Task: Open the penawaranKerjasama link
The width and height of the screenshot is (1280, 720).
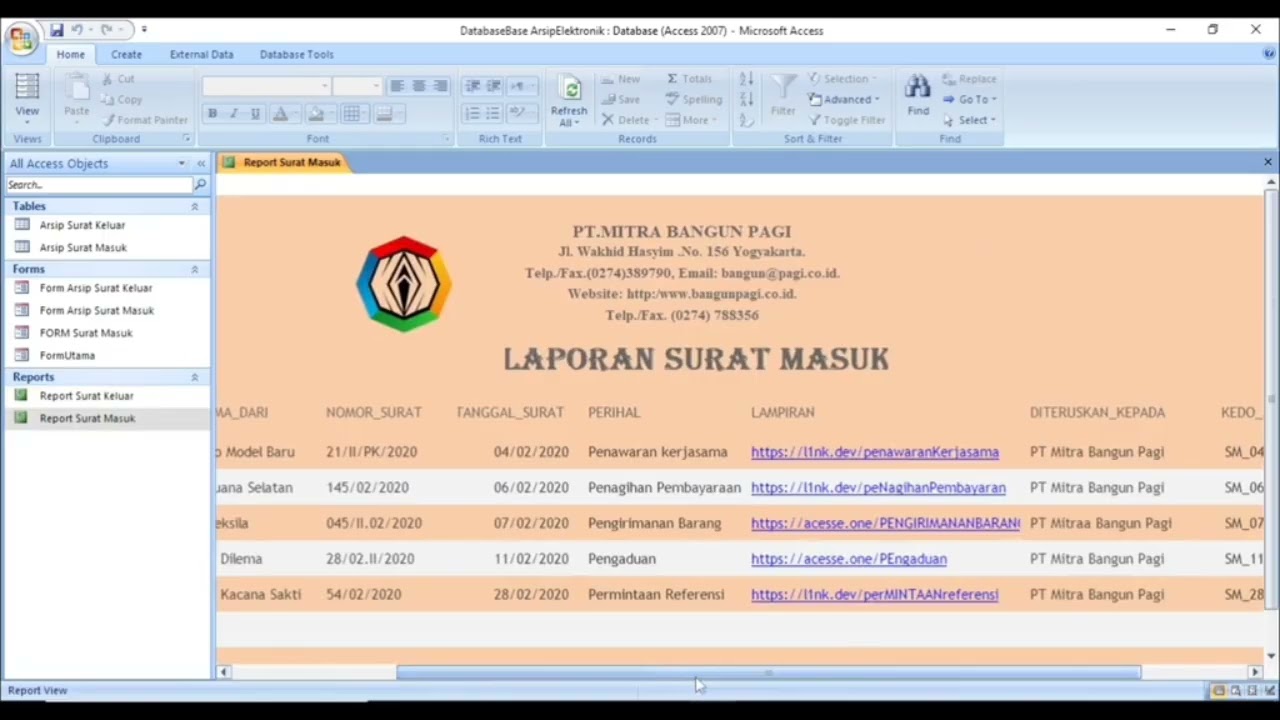Action: point(875,452)
